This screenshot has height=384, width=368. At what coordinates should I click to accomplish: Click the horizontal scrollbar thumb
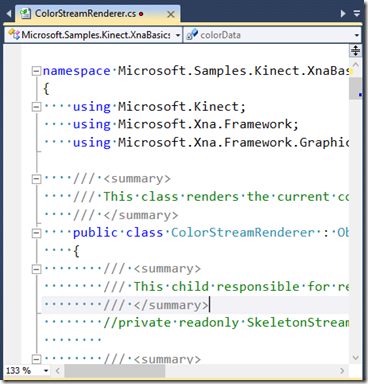115,371
